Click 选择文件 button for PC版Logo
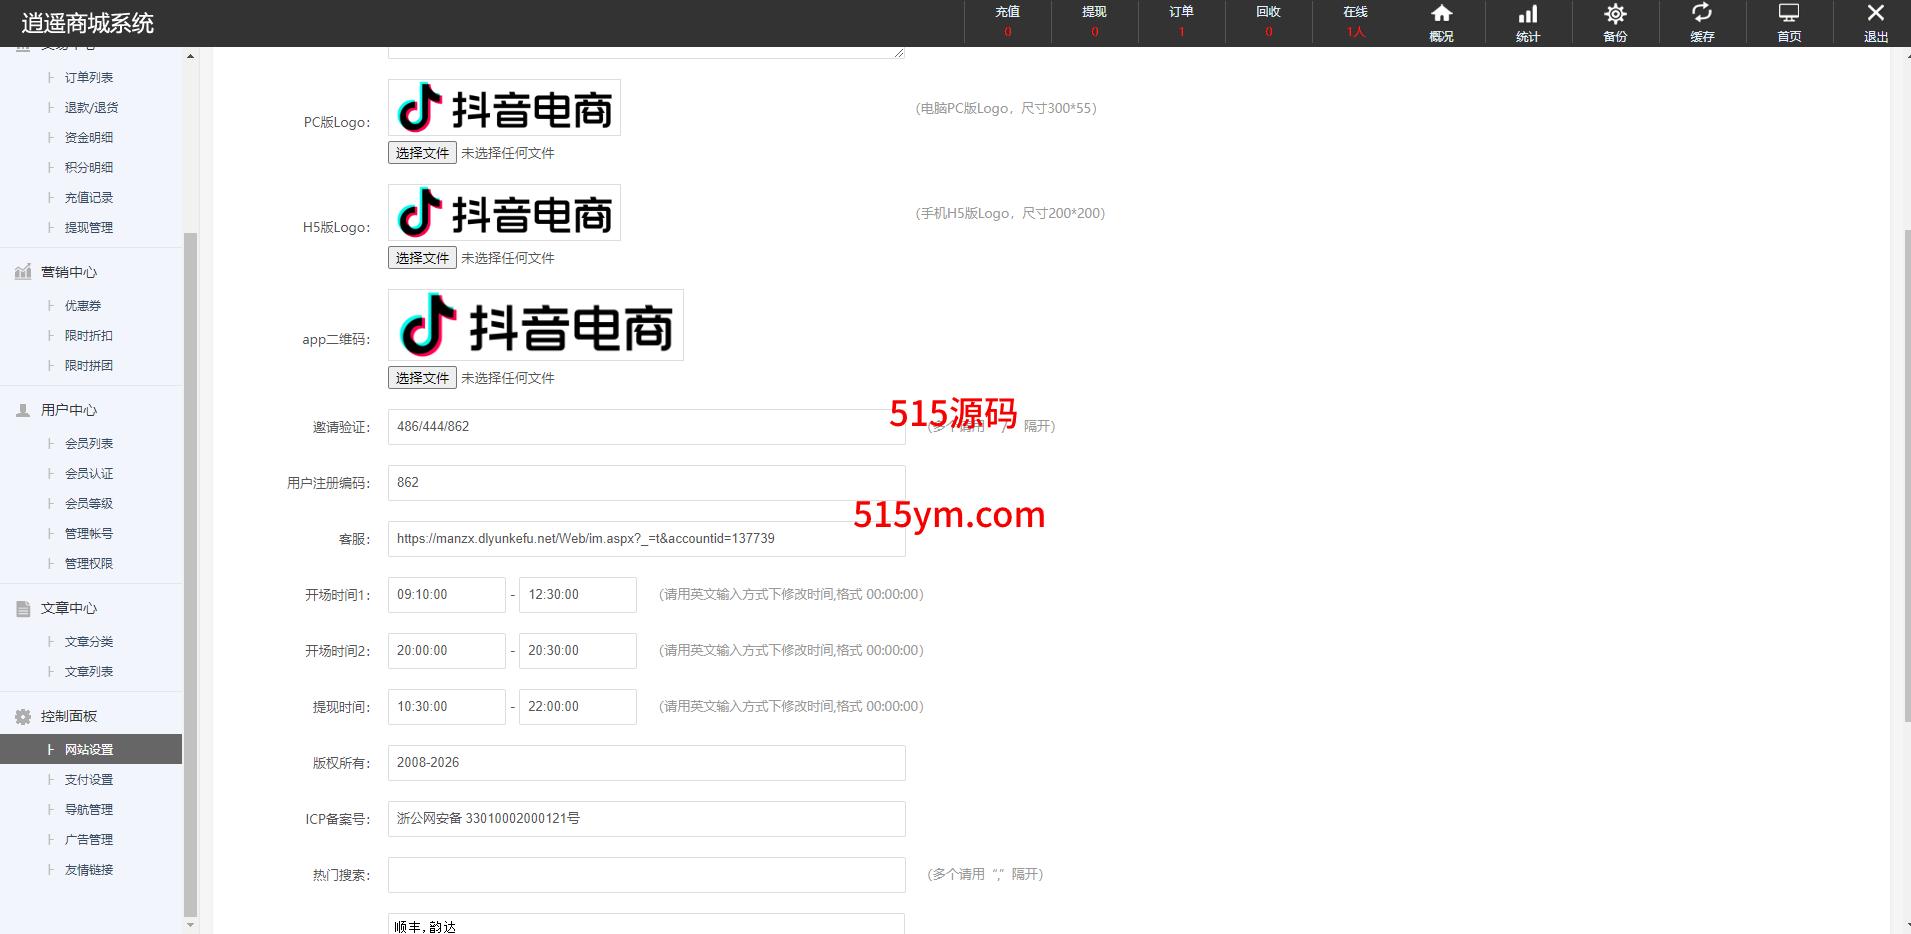This screenshot has width=1911, height=934. tap(422, 153)
